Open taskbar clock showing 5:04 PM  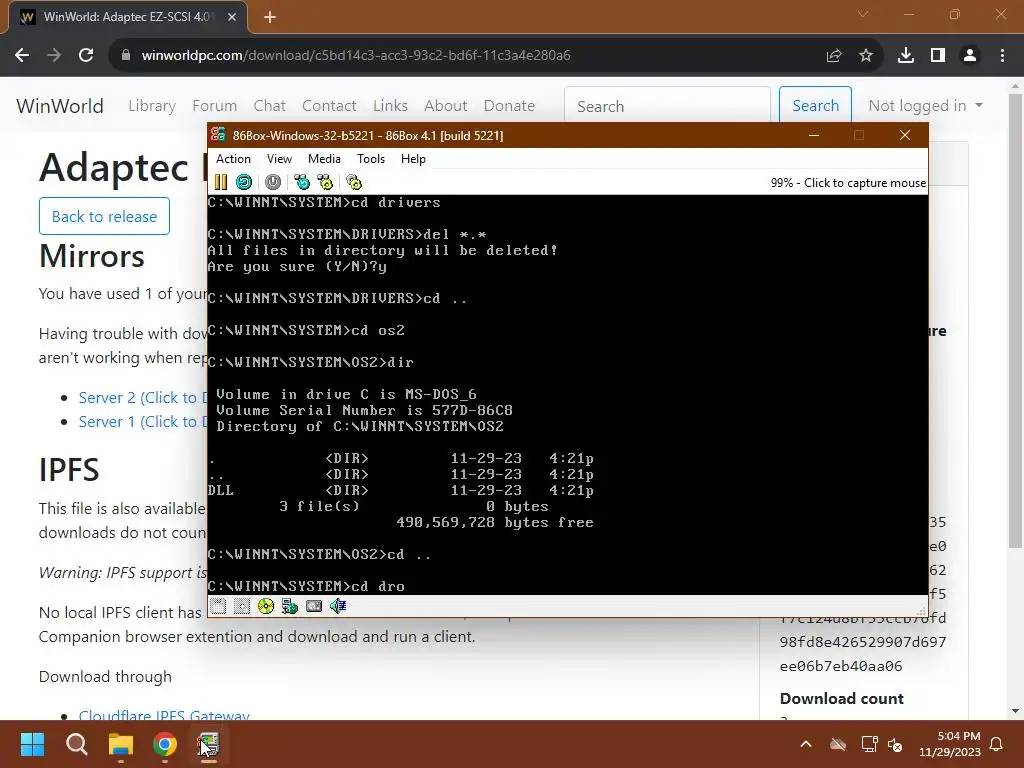(950, 744)
